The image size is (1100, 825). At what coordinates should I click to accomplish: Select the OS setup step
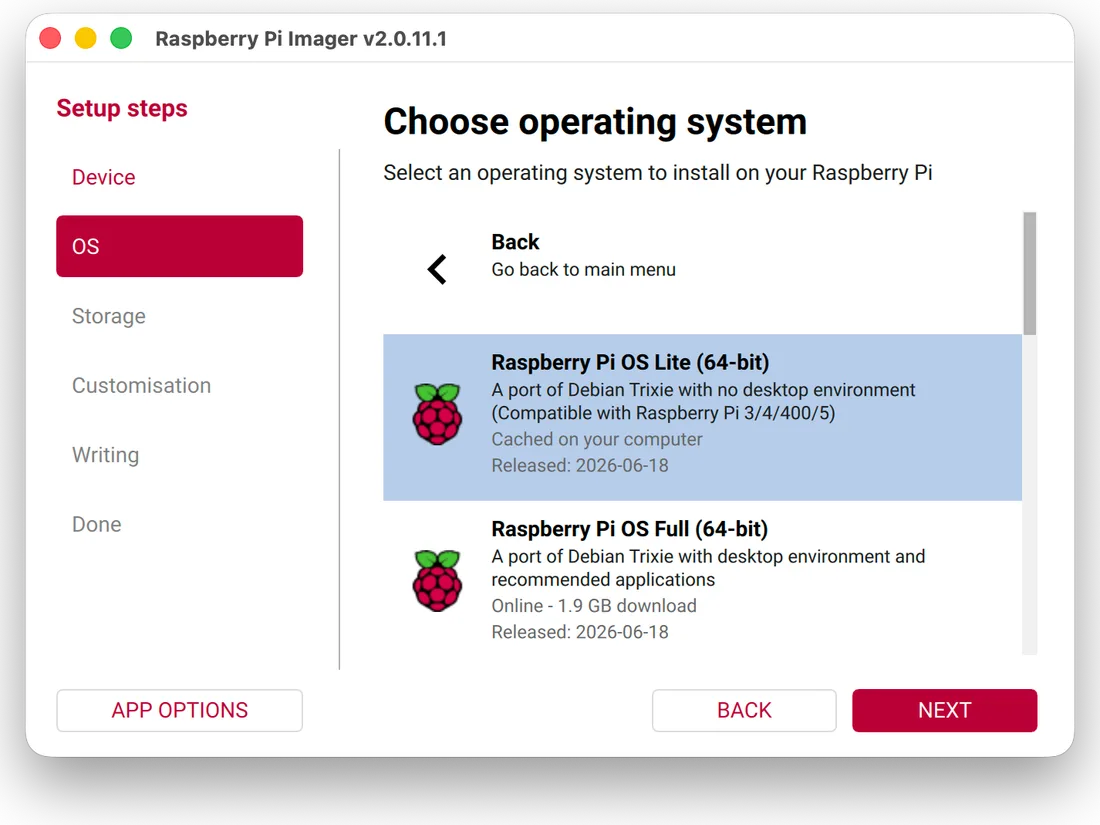click(x=180, y=246)
